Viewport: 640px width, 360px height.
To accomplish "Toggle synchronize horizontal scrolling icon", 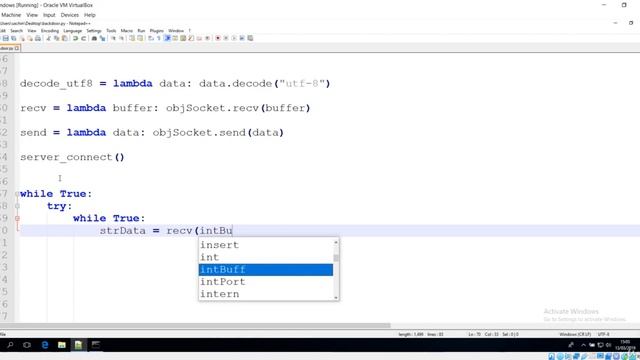I will 140,38.
